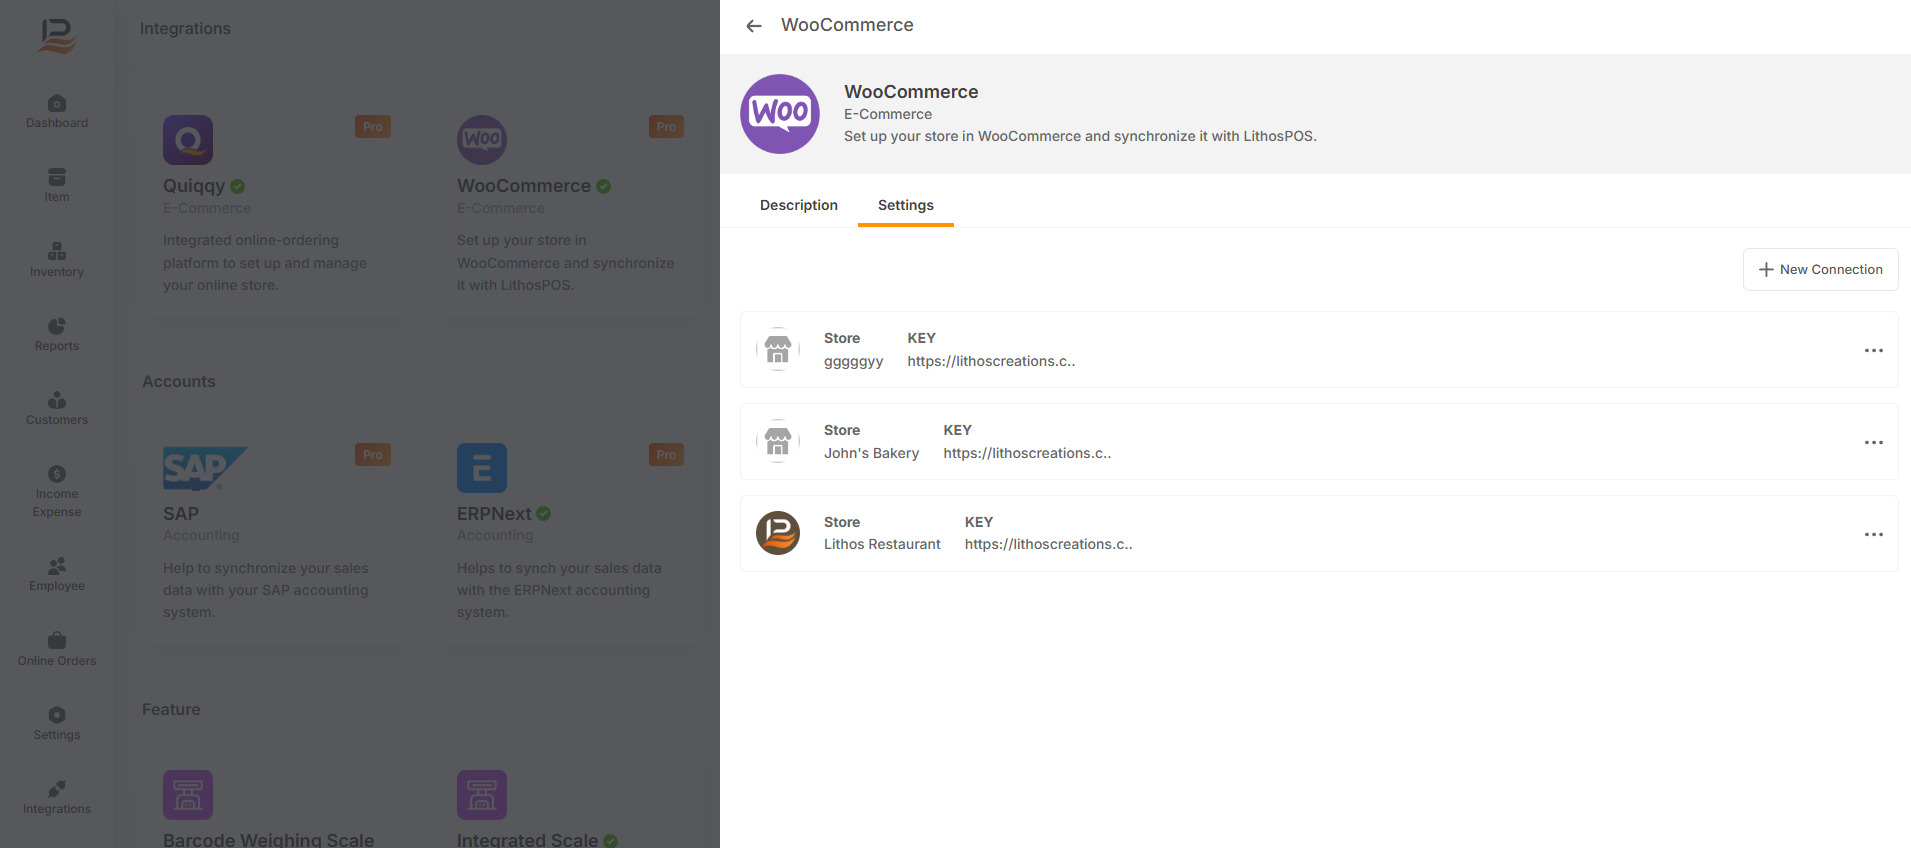Click the large WooCommerce logo in header
Screen dimensions: 1911x848
[x=780, y=114]
